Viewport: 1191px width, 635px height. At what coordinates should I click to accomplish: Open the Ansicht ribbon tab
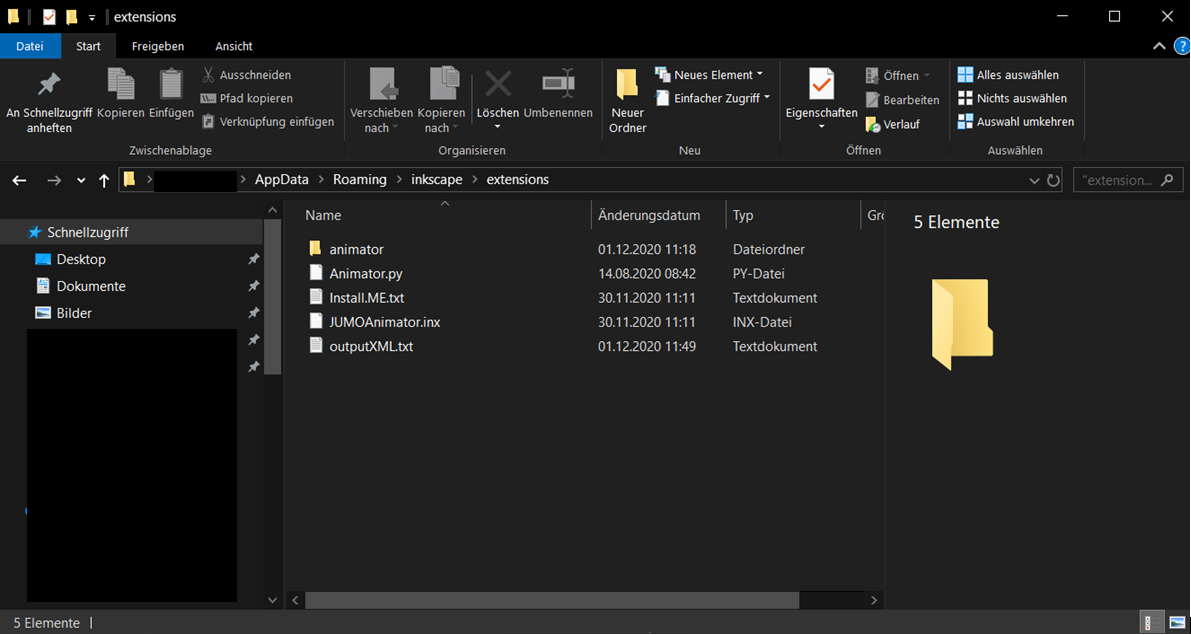(x=233, y=46)
